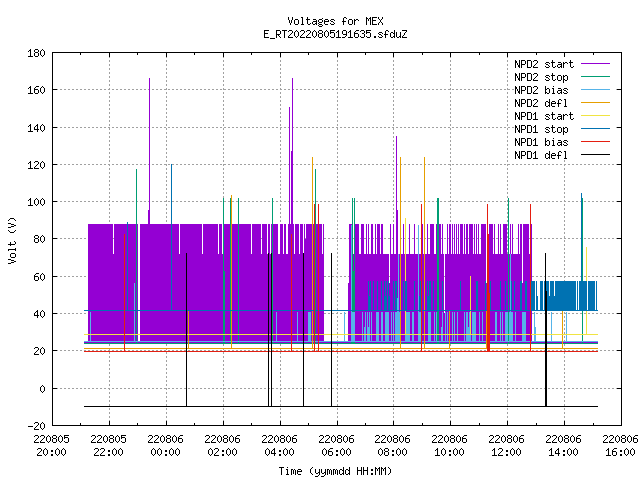Click the 'NPD1 start' legend label
640x480 pixels.
544,116
